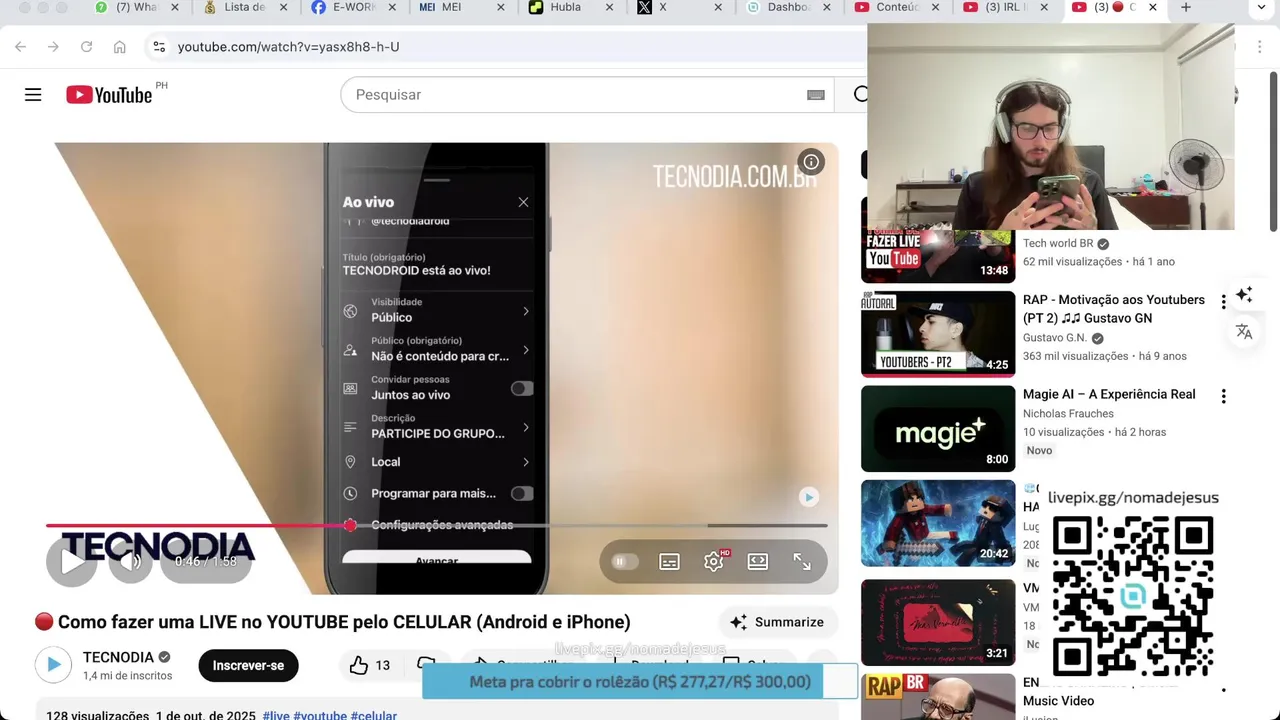
Task: Open player settings gear
Action: (714, 562)
